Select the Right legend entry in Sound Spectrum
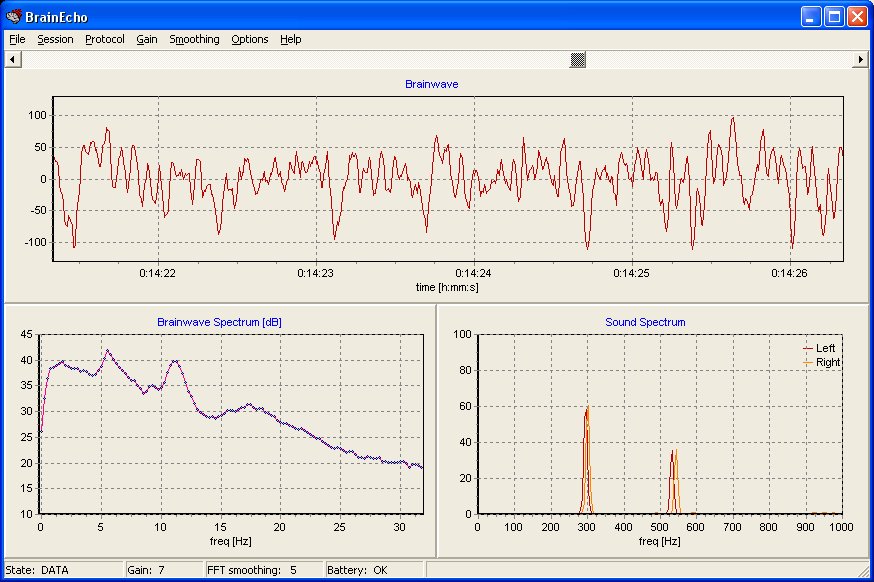 (828, 362)
